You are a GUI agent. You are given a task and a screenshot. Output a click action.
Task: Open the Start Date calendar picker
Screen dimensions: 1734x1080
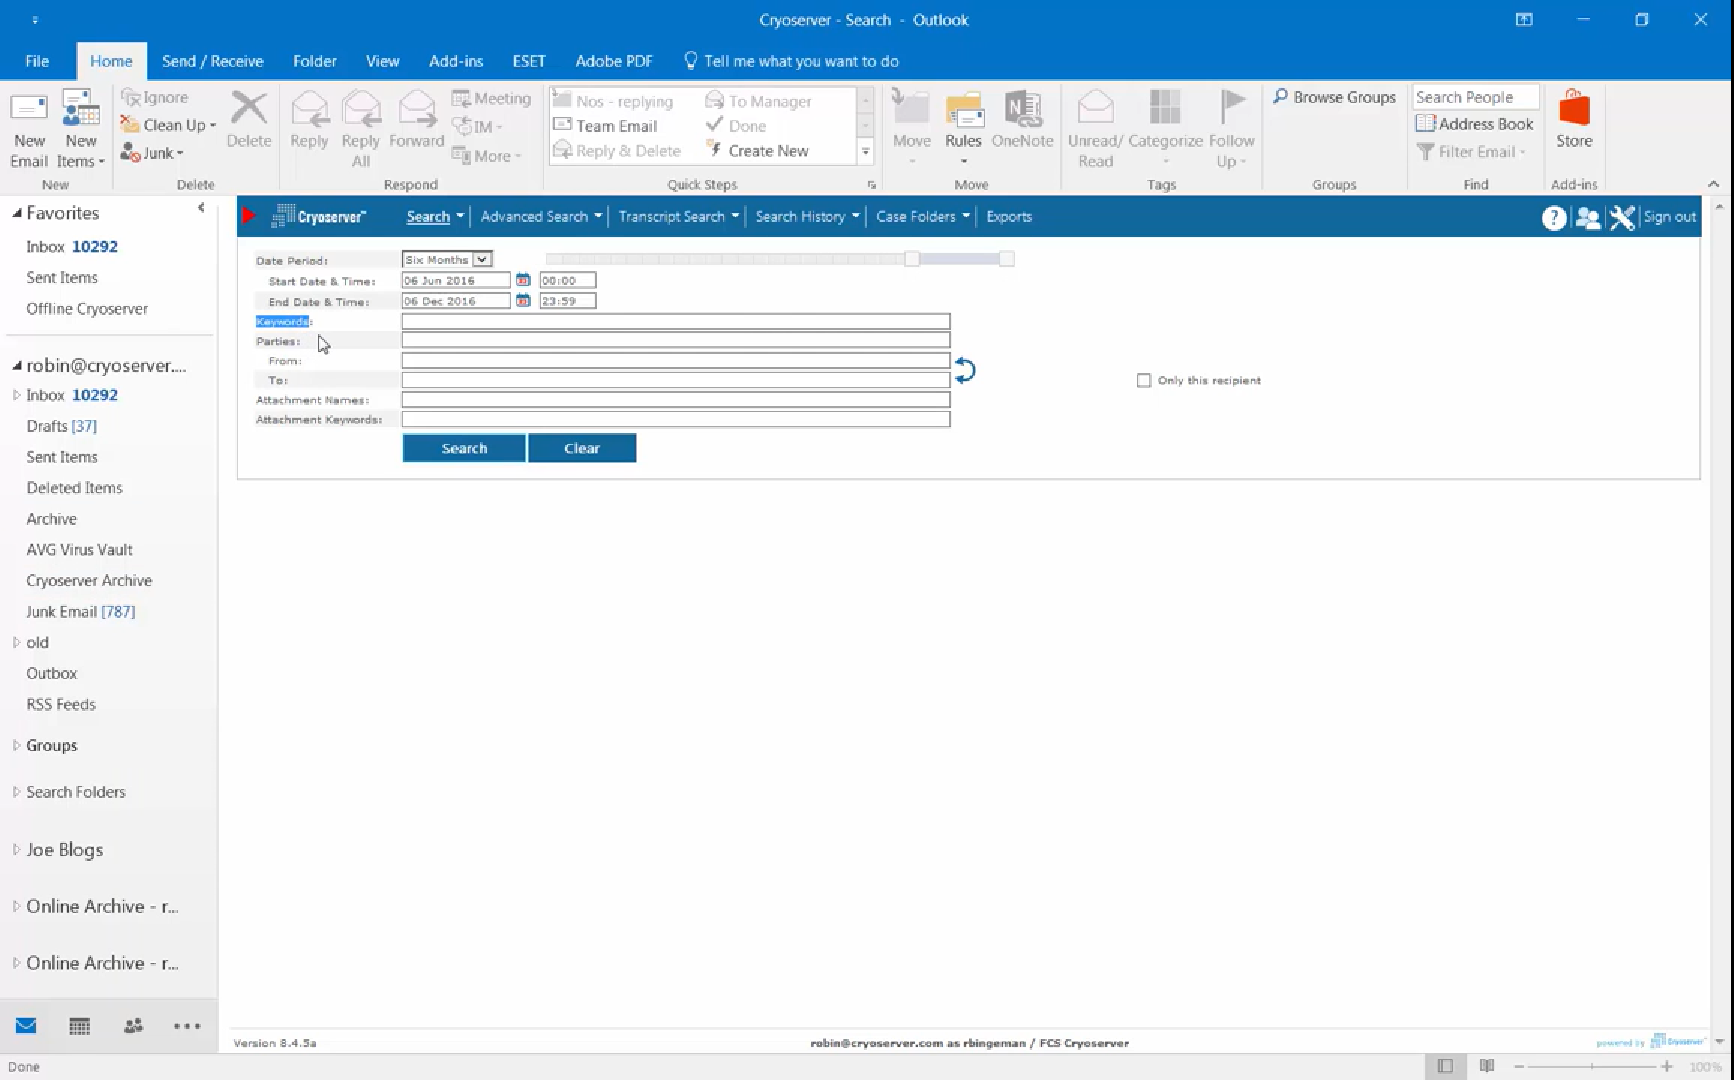click(x=523, y=280)
